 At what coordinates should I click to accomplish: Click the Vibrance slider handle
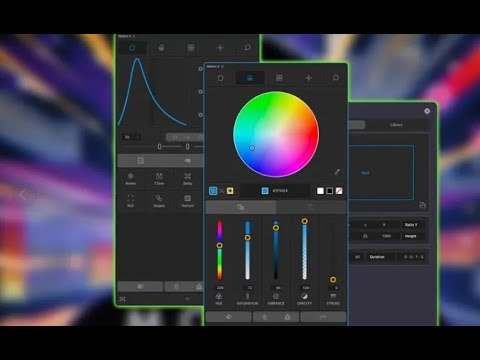tap(276, 228)
